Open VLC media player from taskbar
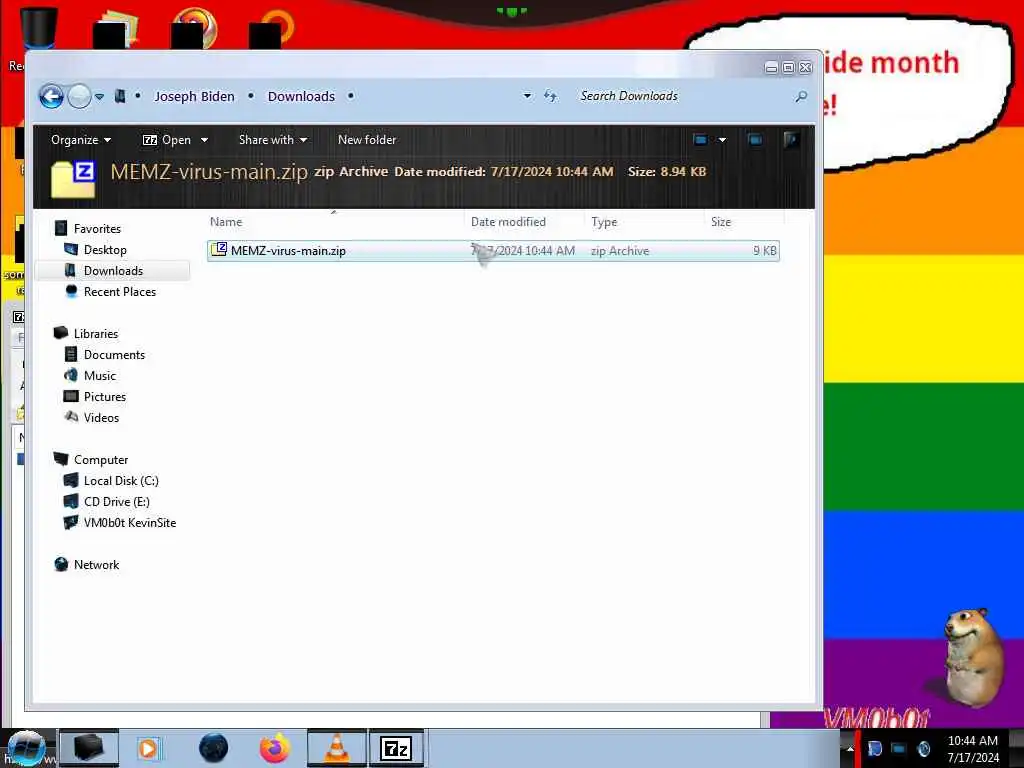 (336, 748)
